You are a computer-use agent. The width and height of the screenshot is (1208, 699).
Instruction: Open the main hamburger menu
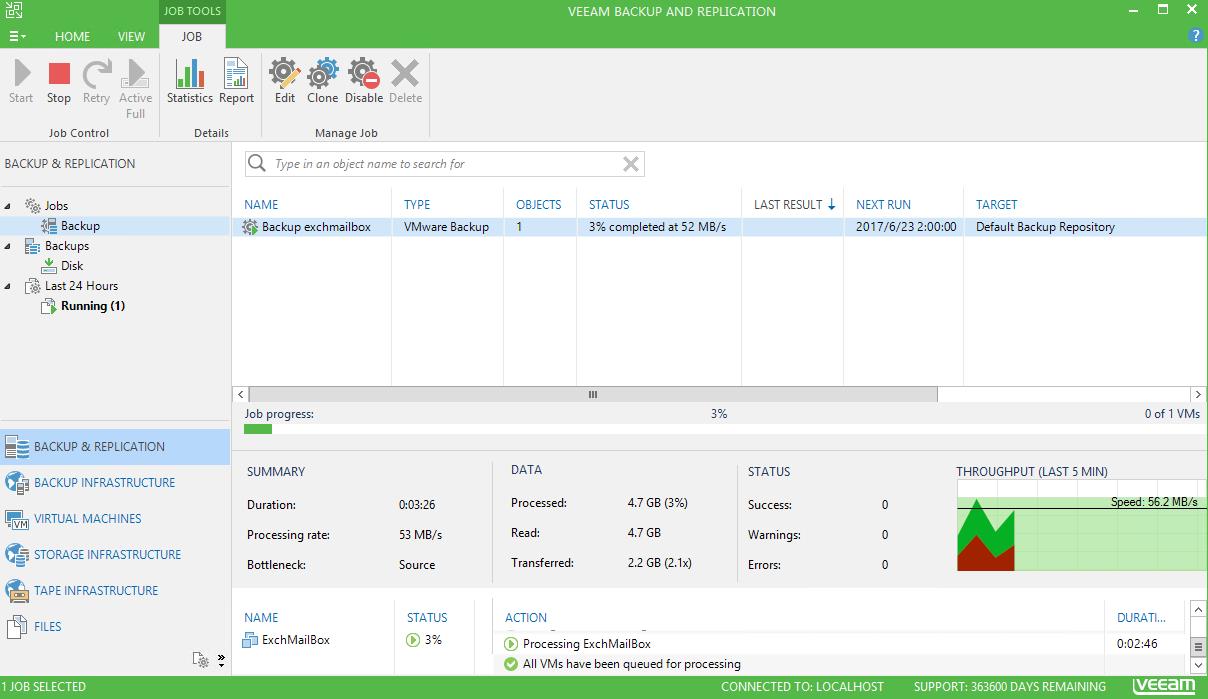[x=18, y=36]
